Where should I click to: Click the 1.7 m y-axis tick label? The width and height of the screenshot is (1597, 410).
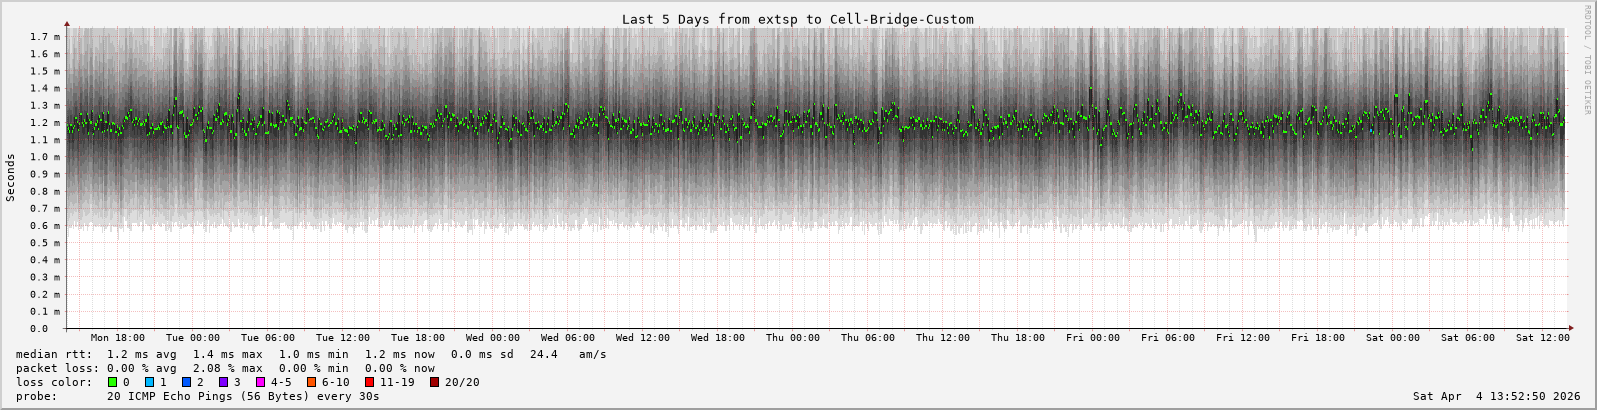pos(45,37)
